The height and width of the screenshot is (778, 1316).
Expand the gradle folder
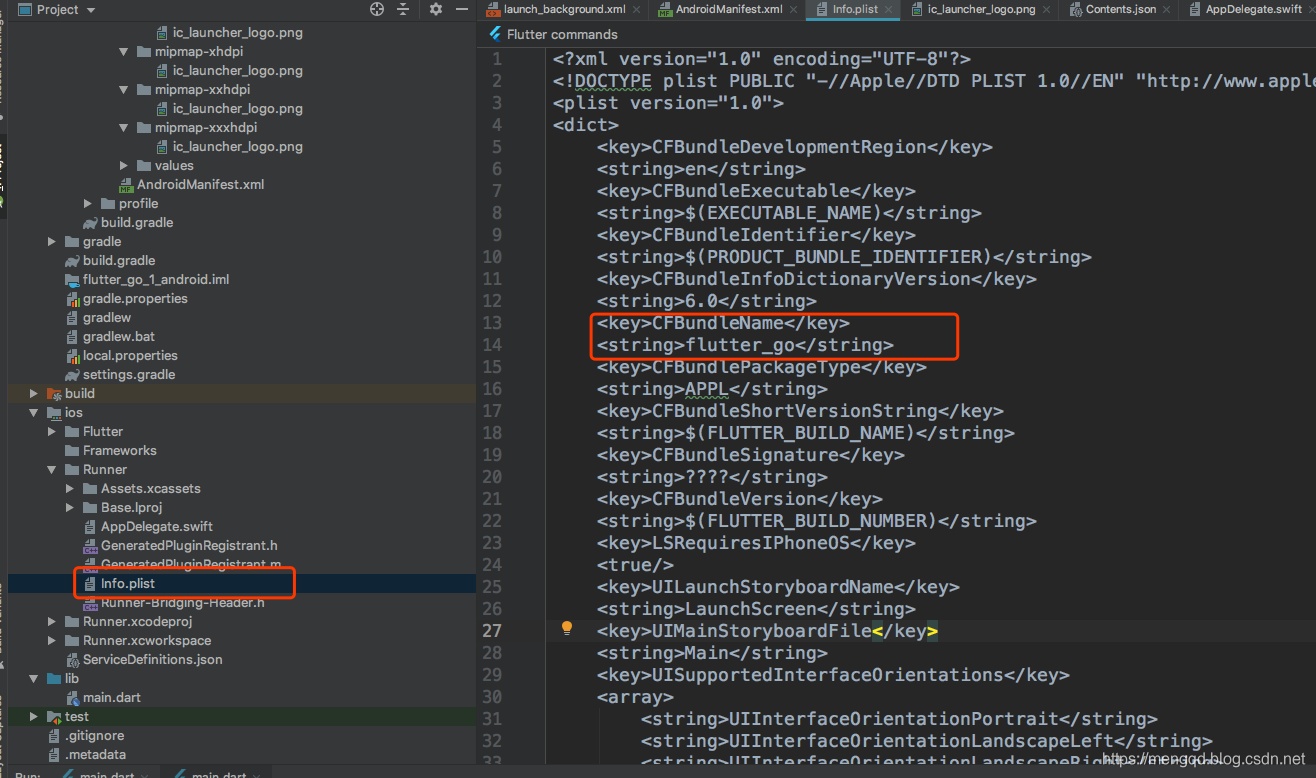(52, 242)
